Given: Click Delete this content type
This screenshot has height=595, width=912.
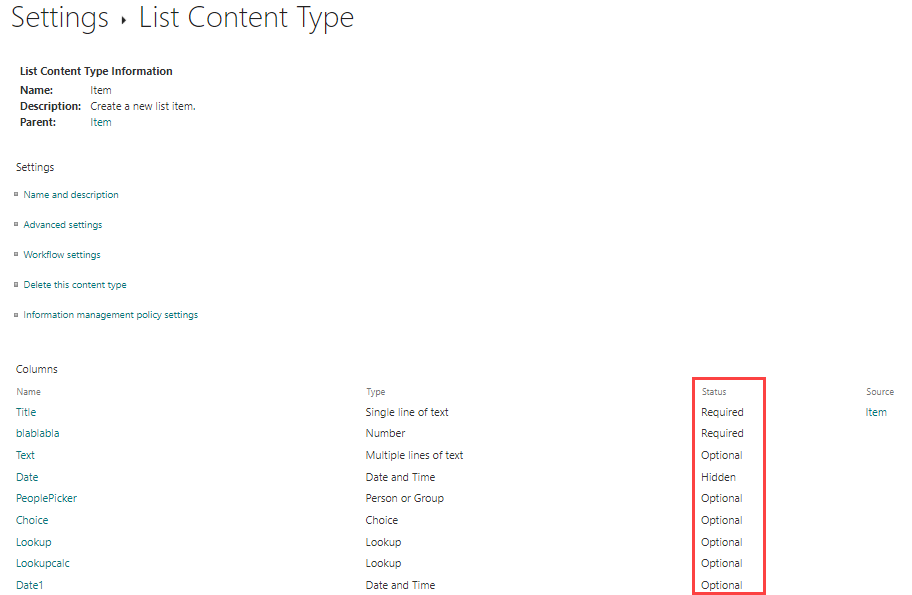Looking at the screenshot, I should [x=75, y=285].
